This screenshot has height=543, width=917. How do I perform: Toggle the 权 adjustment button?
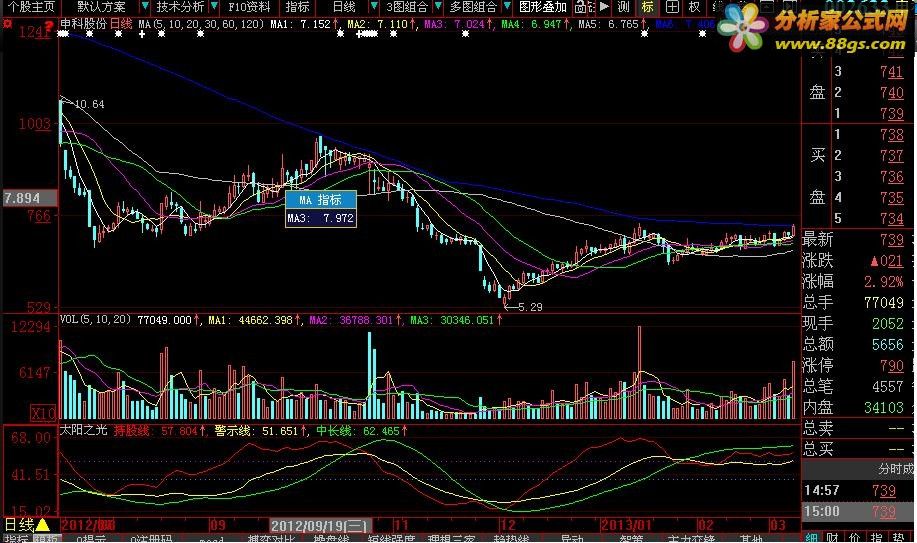pos(694,7)
